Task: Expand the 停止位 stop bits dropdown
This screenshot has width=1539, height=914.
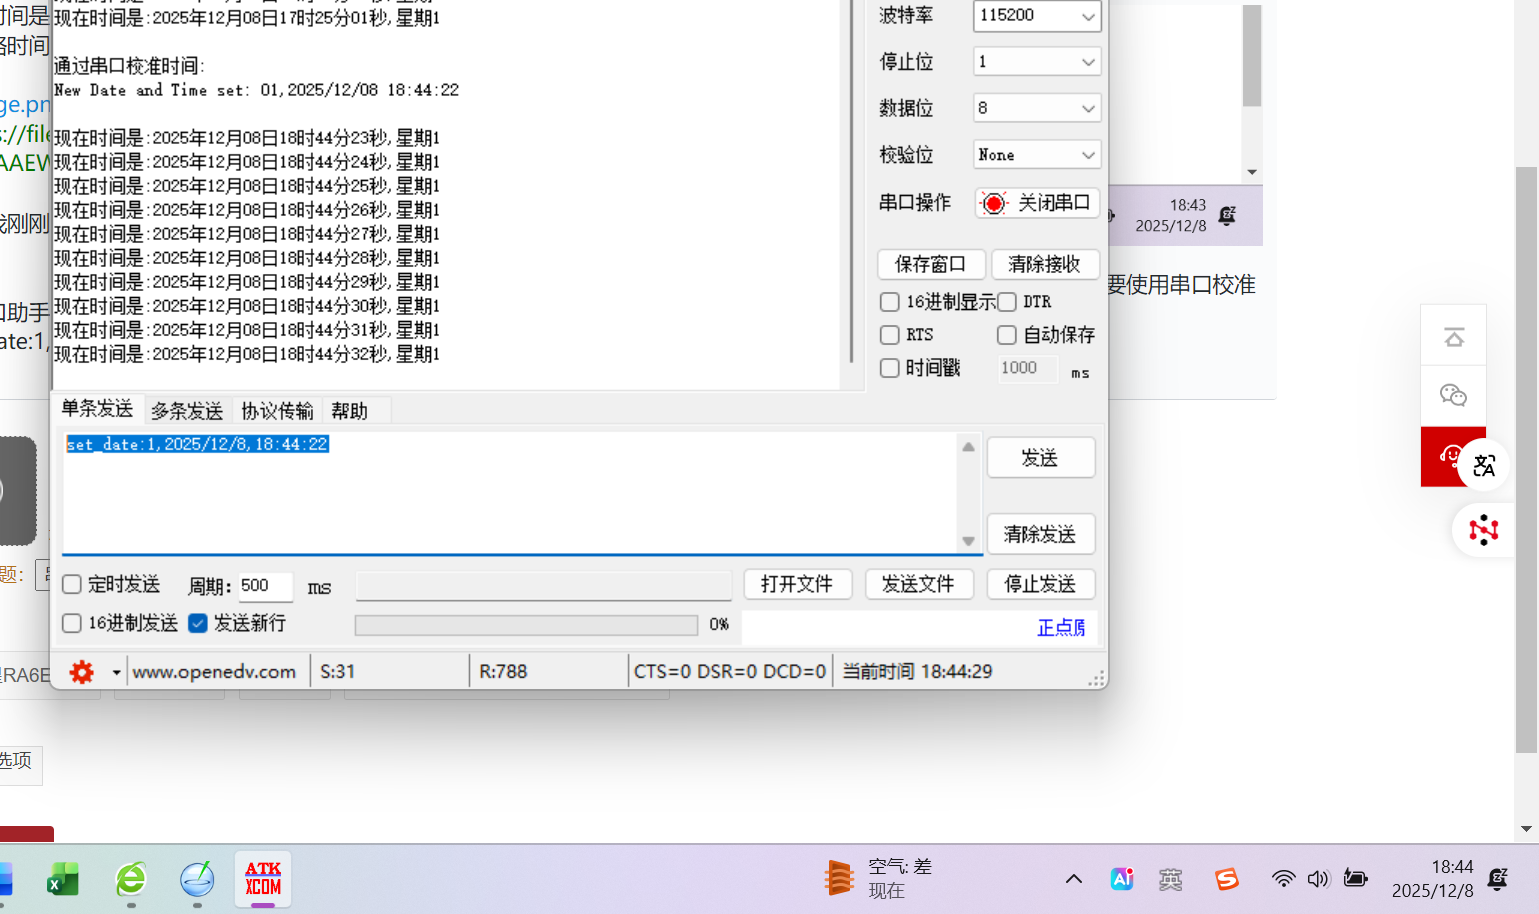Action: pyautogui.click(x=1088, y=62)
